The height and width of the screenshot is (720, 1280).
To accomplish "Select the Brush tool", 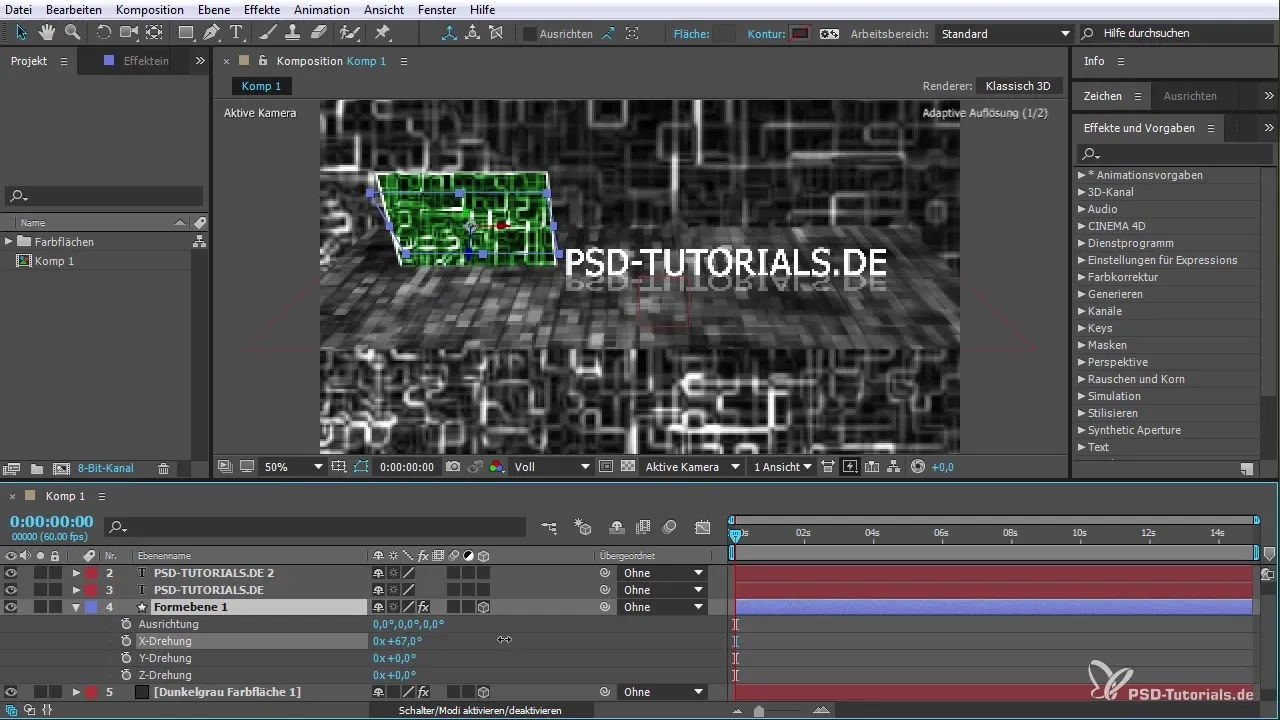I will pos(269,33).
